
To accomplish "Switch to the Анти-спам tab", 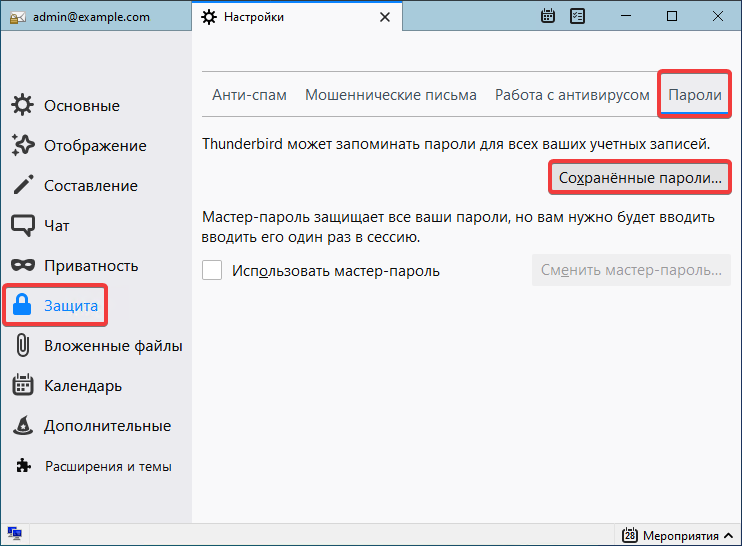I will [249, 95].
